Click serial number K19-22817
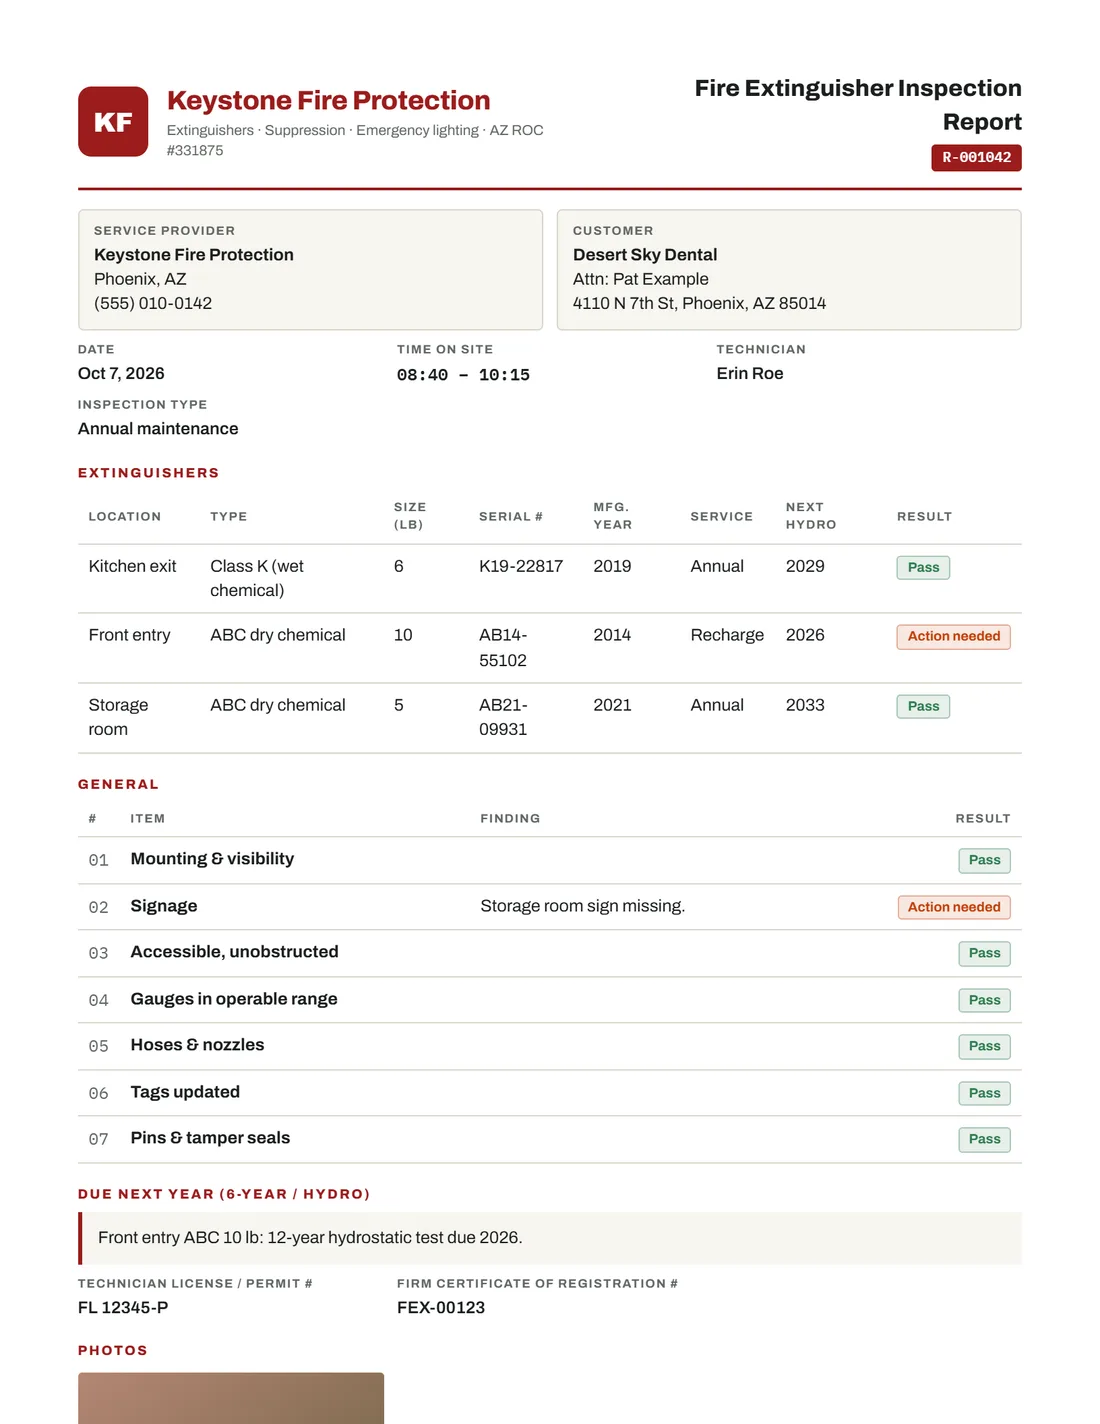This screenshot has width=1100, height=1424. coord(521,566)
